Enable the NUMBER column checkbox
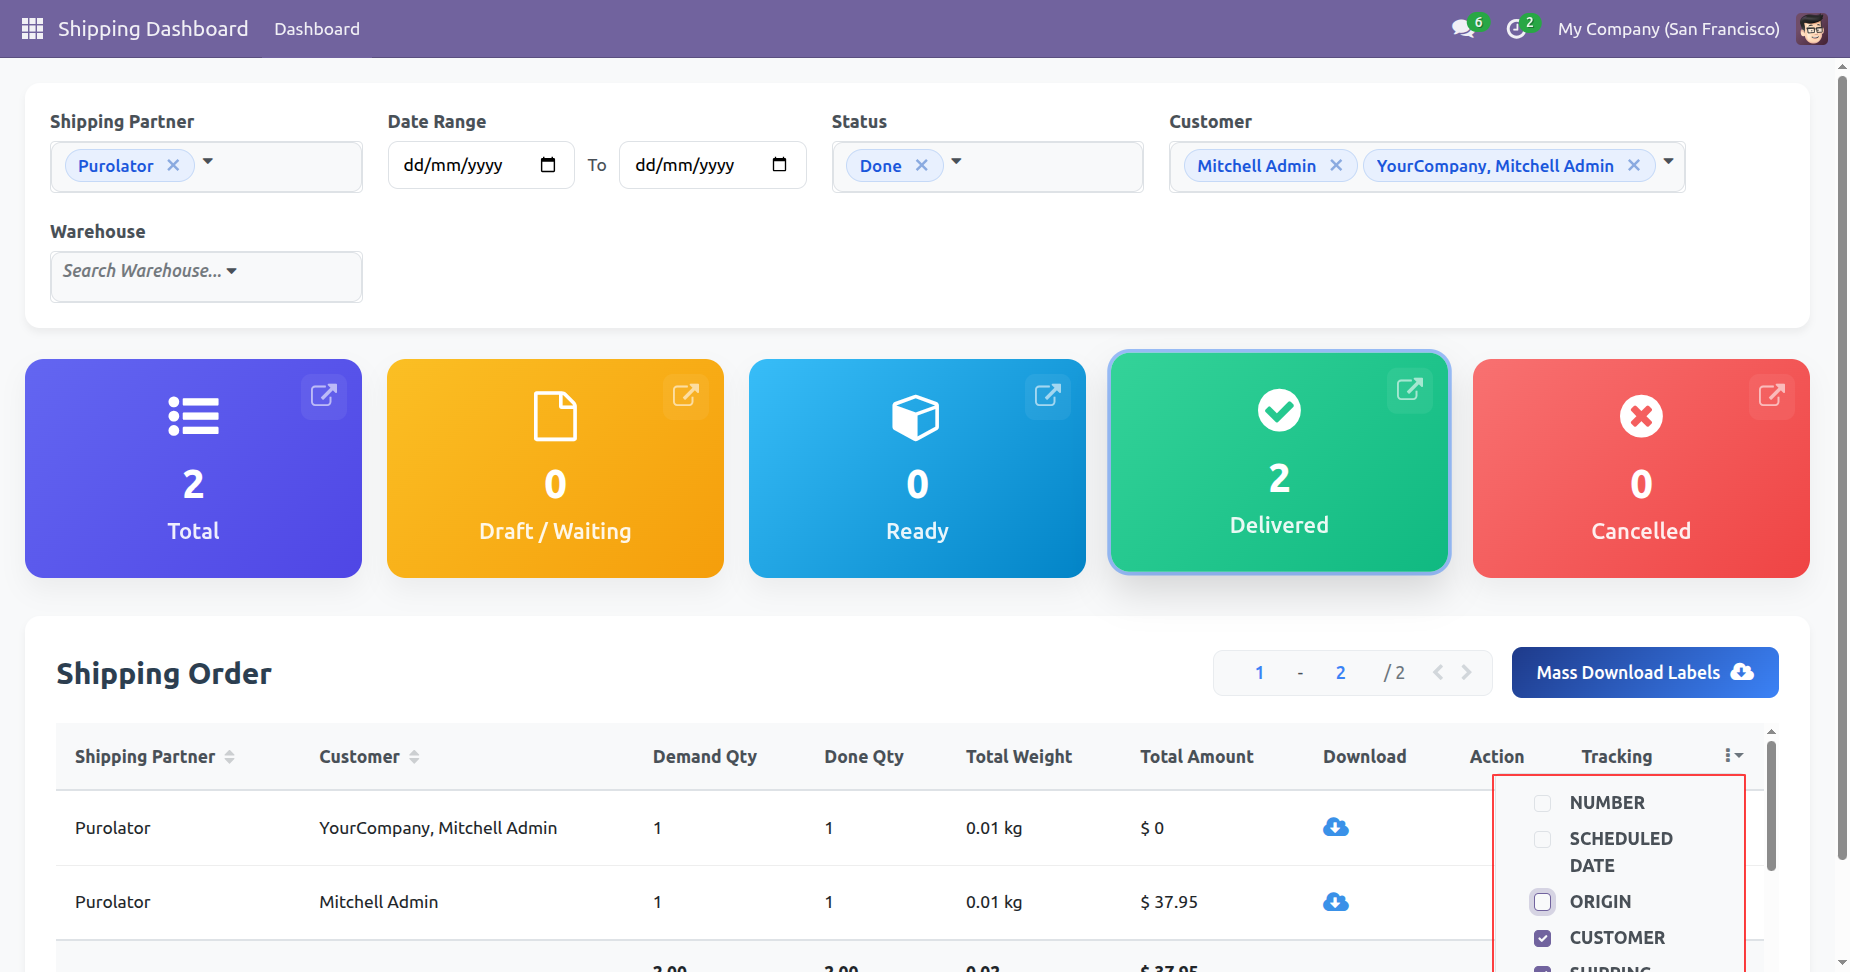Screen dimensions: 1850x972 point(1542,803)
